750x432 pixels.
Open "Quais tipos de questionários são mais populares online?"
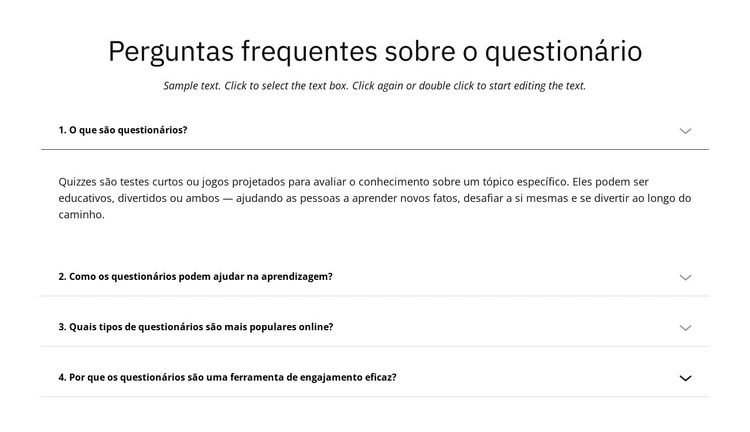point(200,327)
